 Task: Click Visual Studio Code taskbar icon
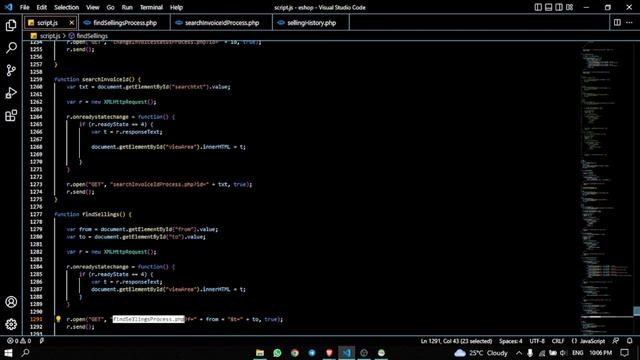(x=347, y=353)
